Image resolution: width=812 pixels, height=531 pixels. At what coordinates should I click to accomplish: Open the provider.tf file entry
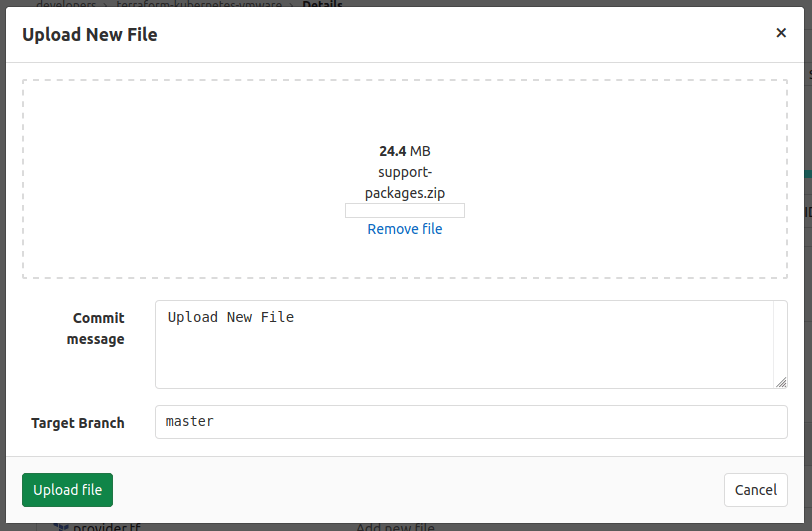107,527
